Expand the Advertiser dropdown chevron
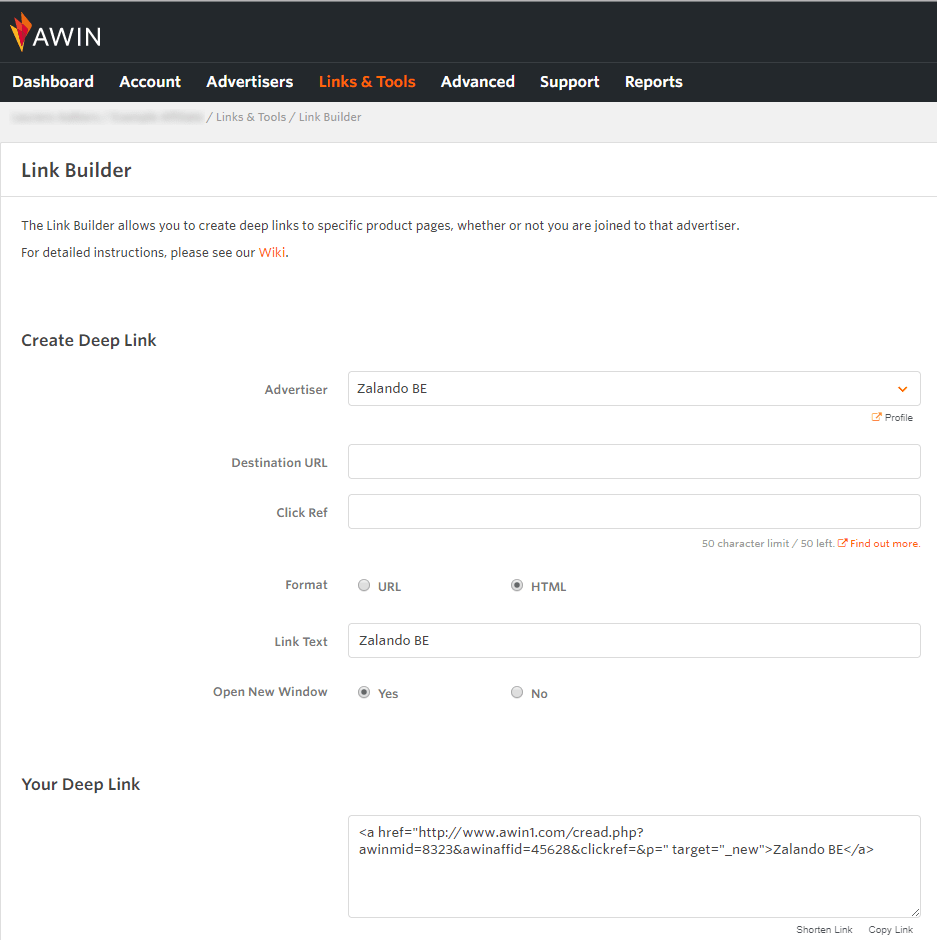The width and height of the screenshot is (937, 940). coord(902,389)
